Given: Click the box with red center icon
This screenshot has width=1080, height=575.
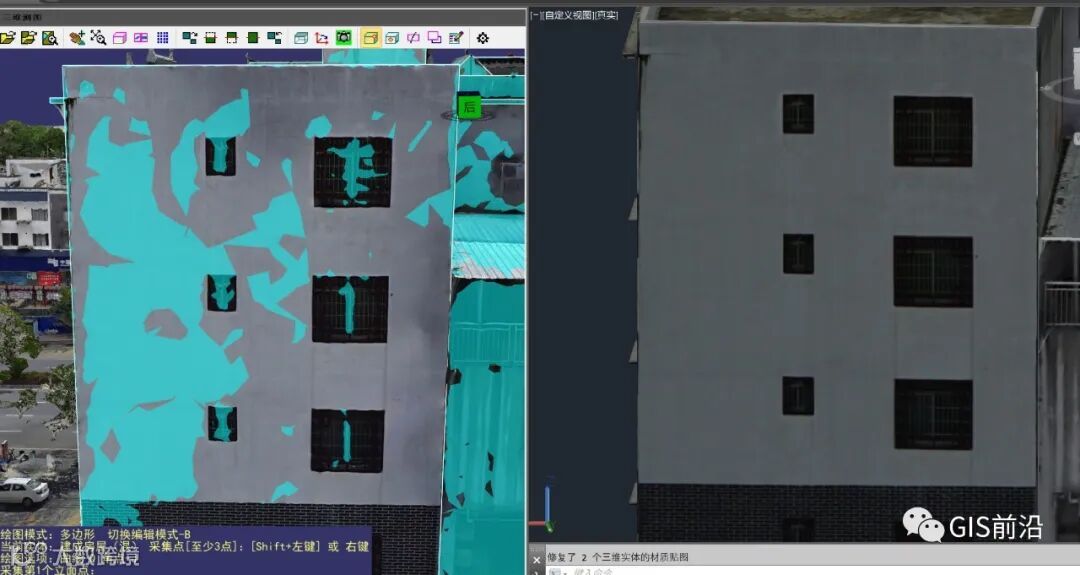Looking at the screenshot, I should (392, 38).
